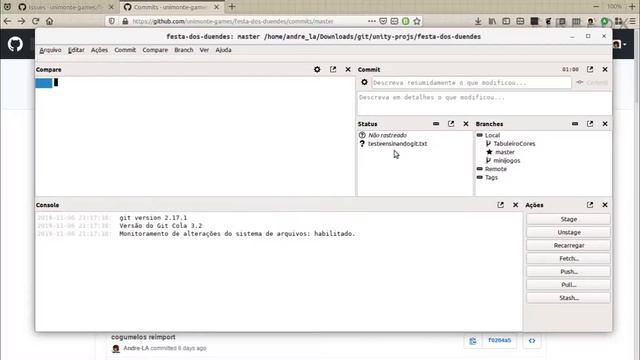
Task: Focus detailed commit description box
Action: click(x=484, y=103)
